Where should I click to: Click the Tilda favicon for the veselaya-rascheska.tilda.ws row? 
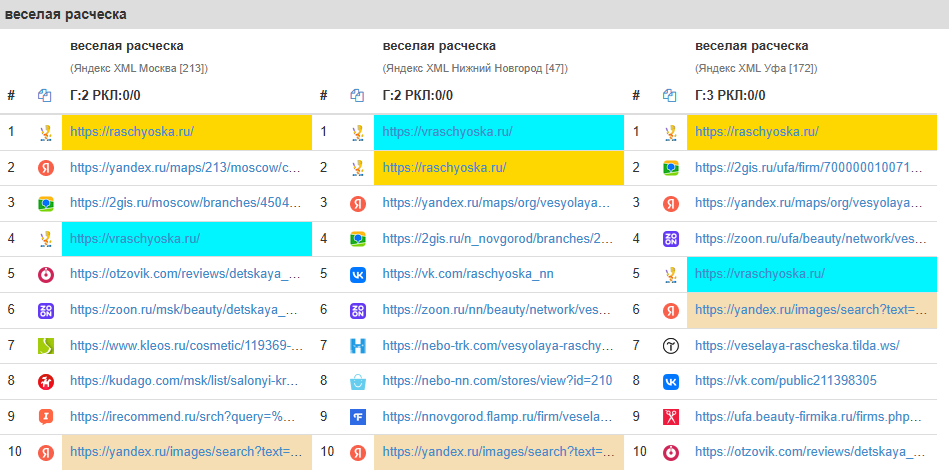point(671,346)
